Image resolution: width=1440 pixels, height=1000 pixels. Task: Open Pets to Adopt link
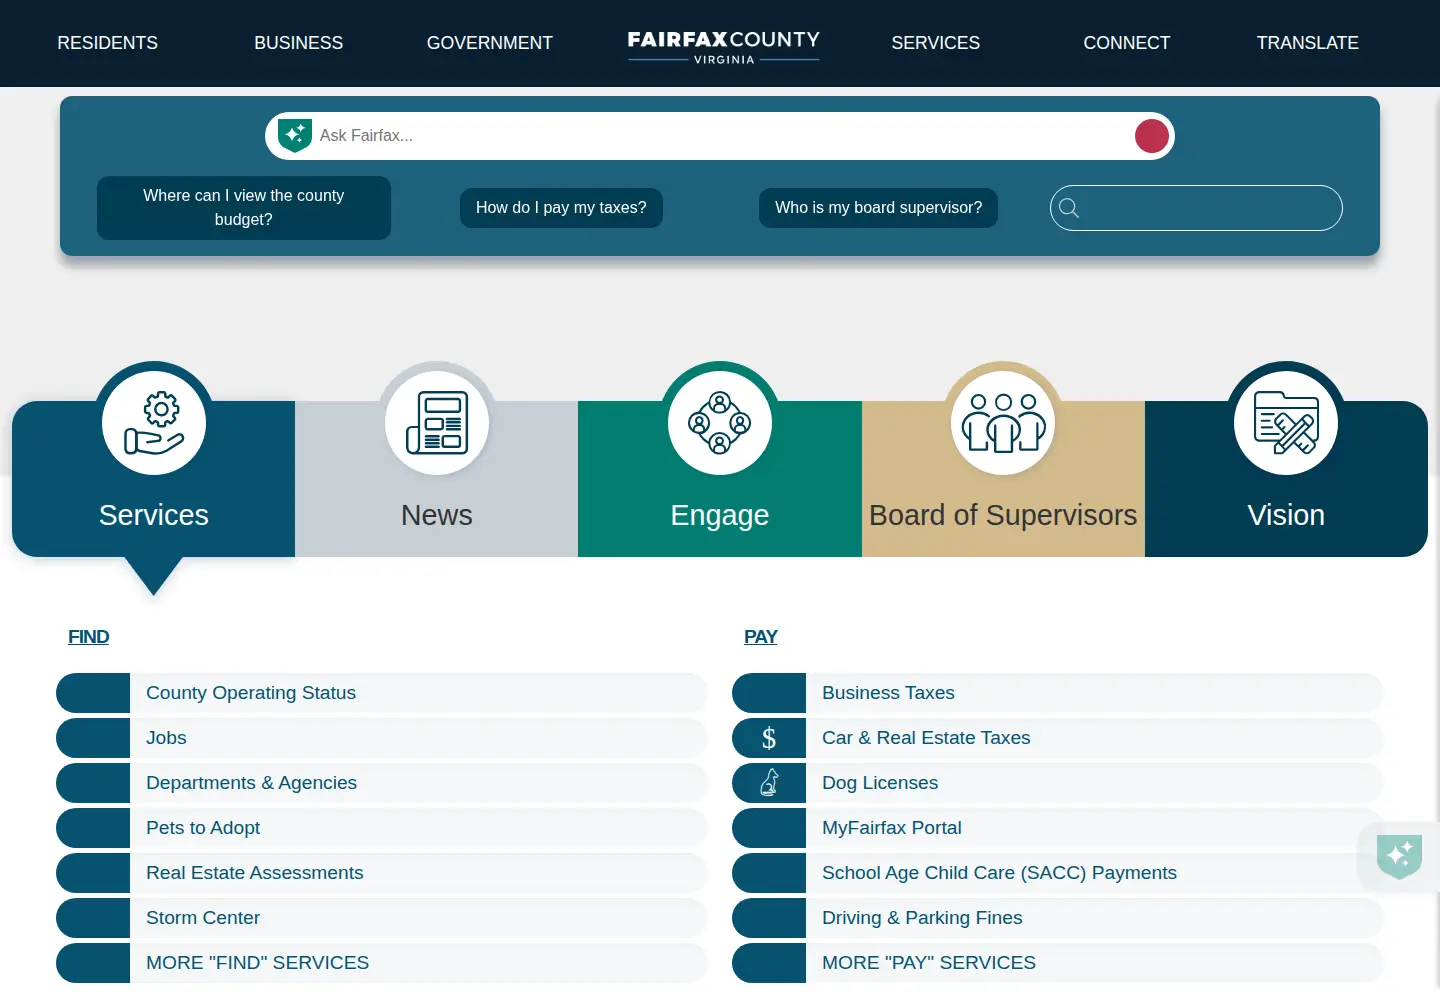coord(382,828)
